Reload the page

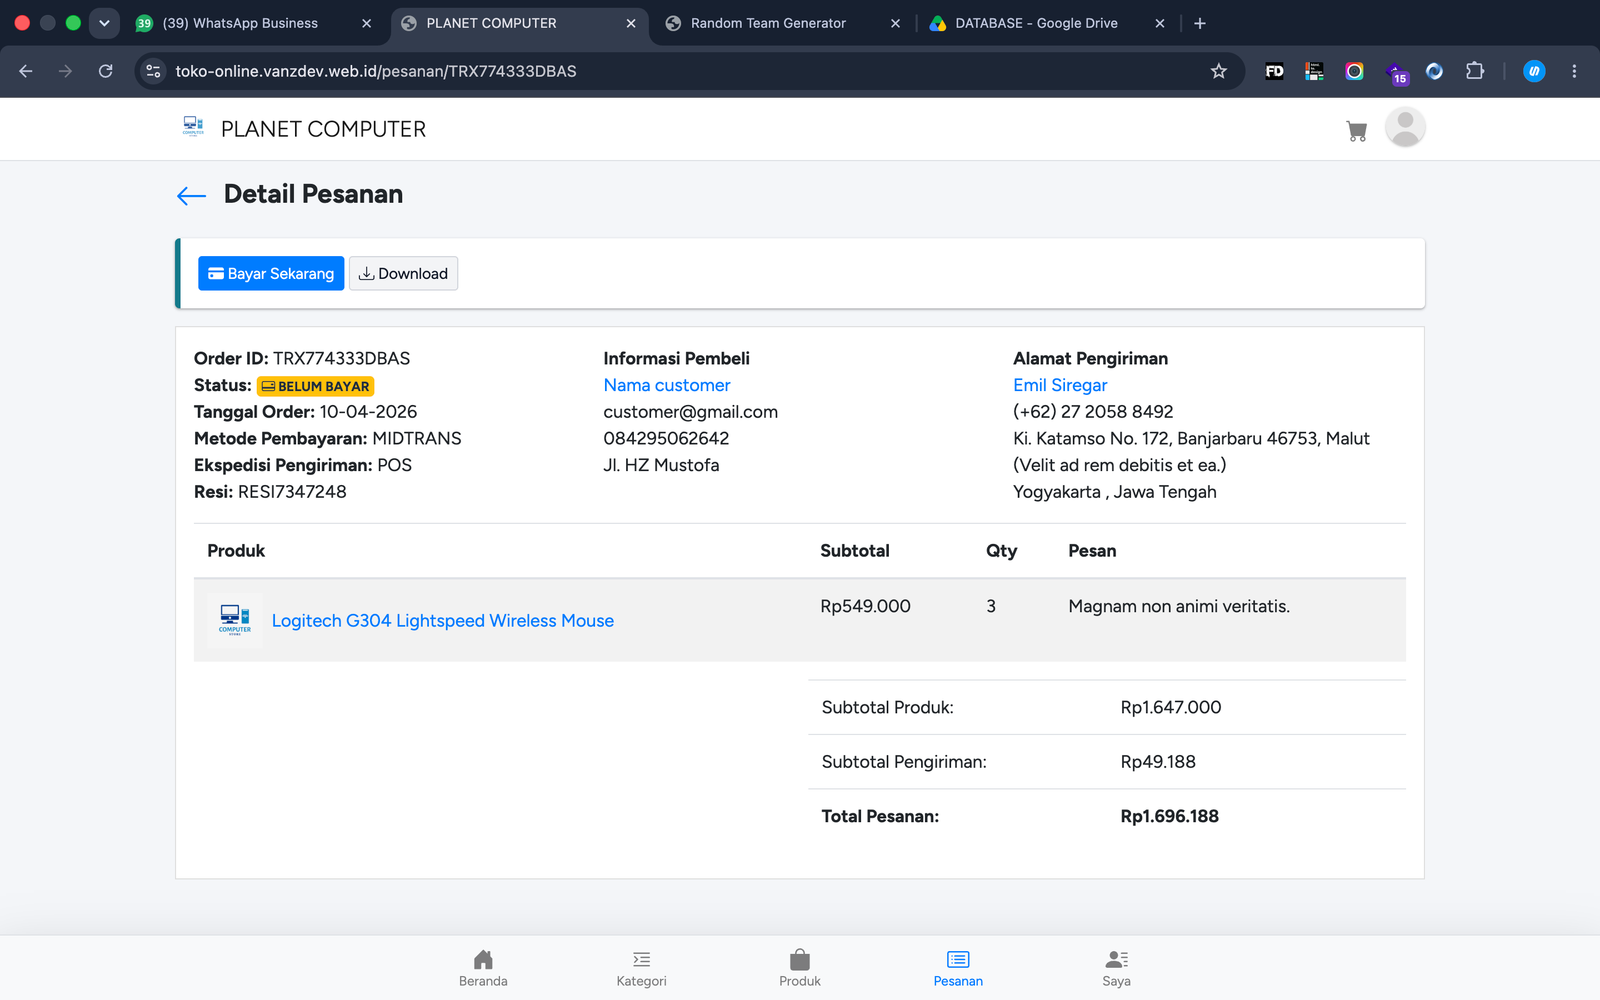[105, 71]
